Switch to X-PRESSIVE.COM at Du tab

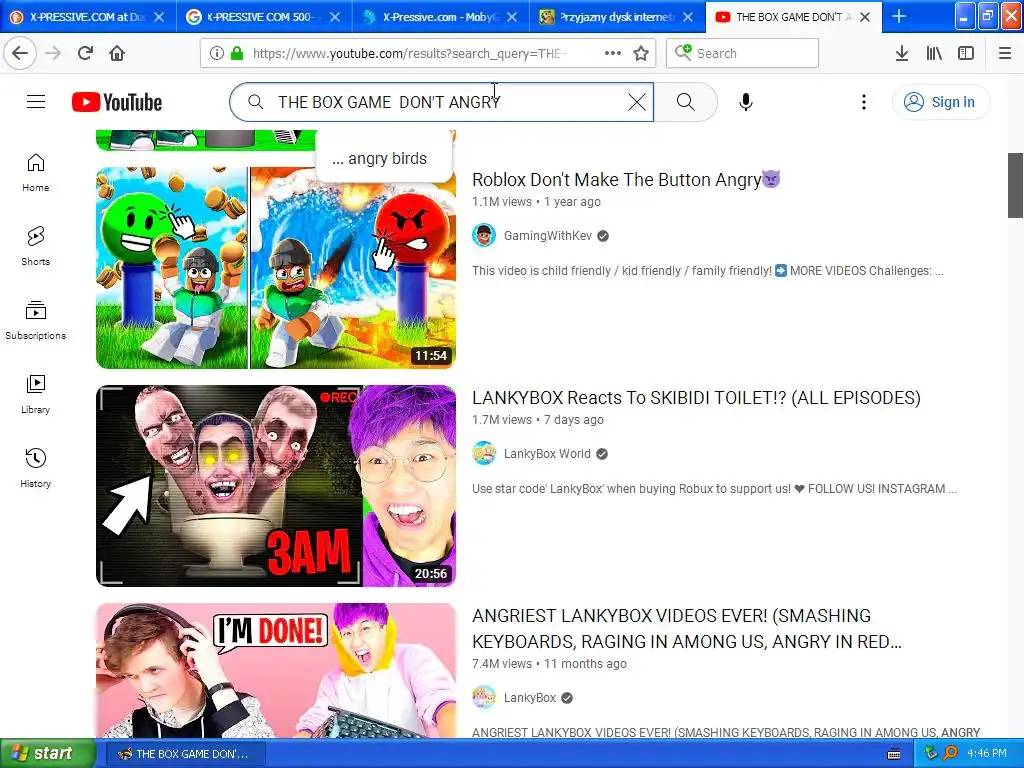coord(88,17)
